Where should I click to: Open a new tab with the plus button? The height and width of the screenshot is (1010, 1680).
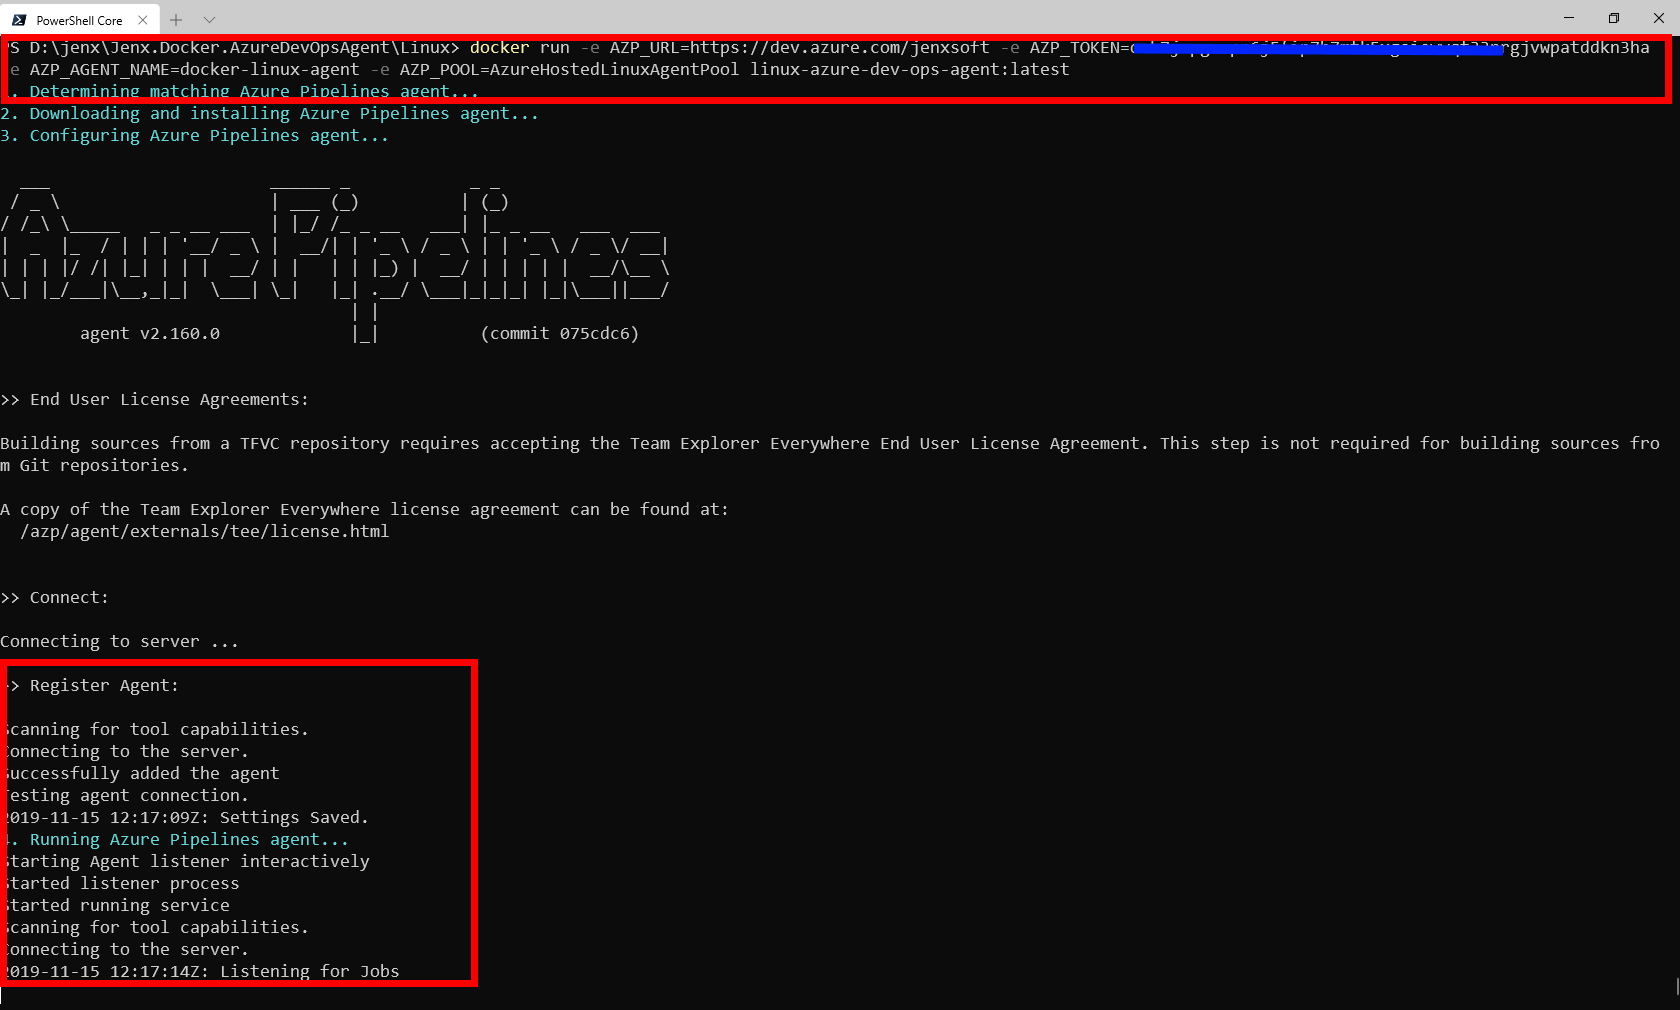[176, 20]
